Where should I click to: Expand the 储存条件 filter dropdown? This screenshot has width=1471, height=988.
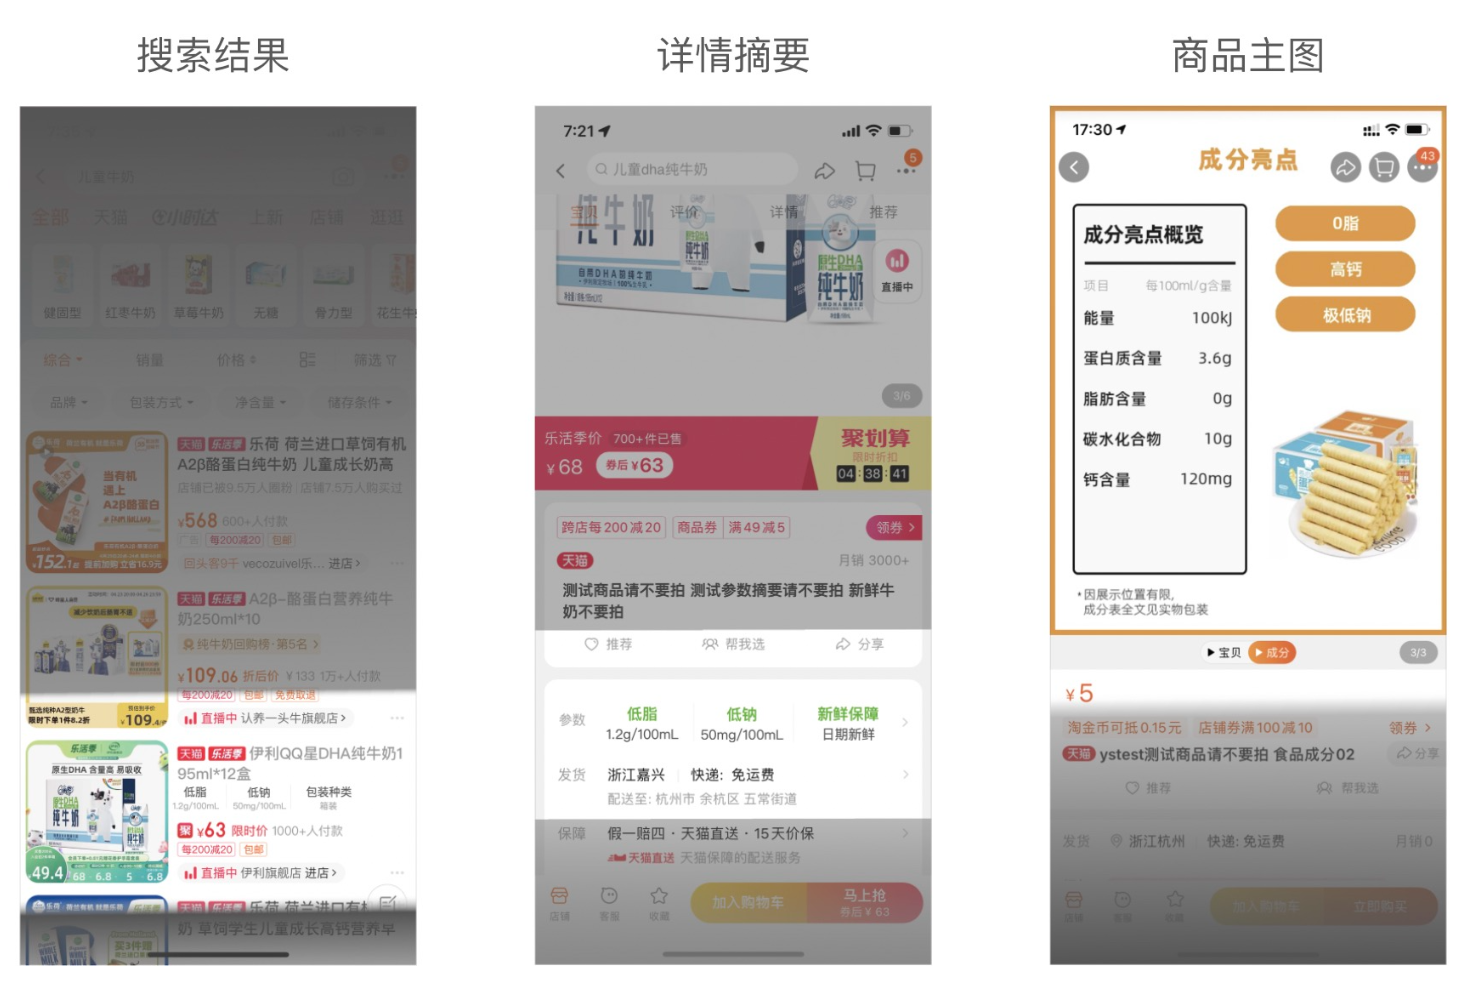point(360,402)
